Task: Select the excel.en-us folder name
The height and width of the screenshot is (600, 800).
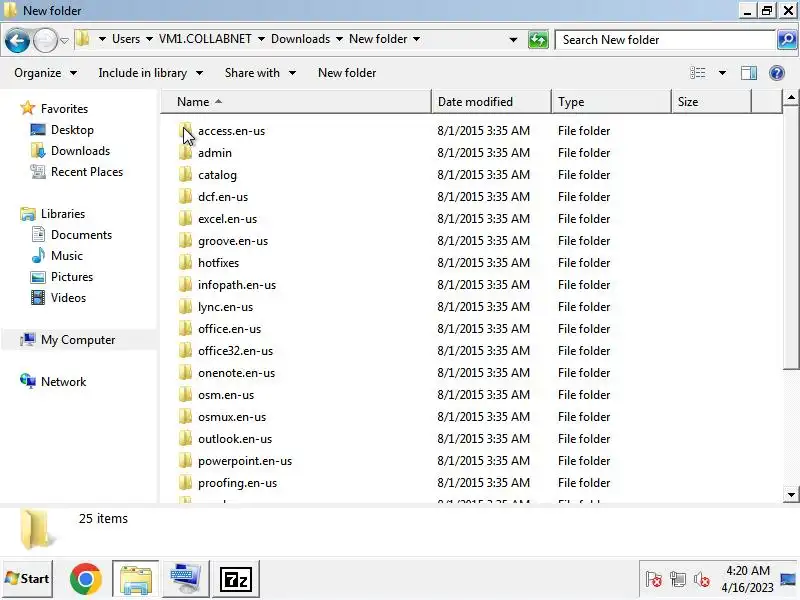Action: point(228,219)
